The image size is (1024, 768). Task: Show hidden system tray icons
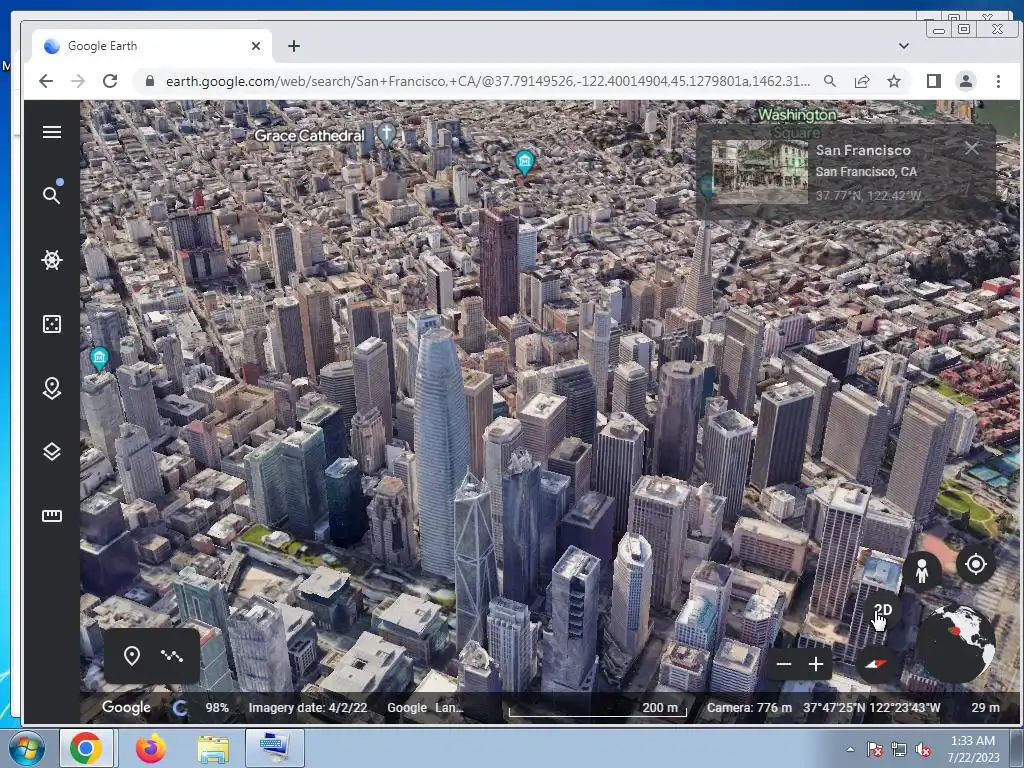850,749
